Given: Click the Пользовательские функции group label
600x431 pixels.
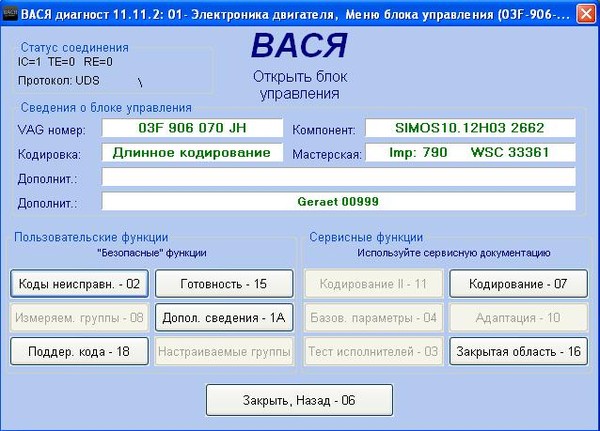Looking at the screenshot, I should (x=91, y=237).
